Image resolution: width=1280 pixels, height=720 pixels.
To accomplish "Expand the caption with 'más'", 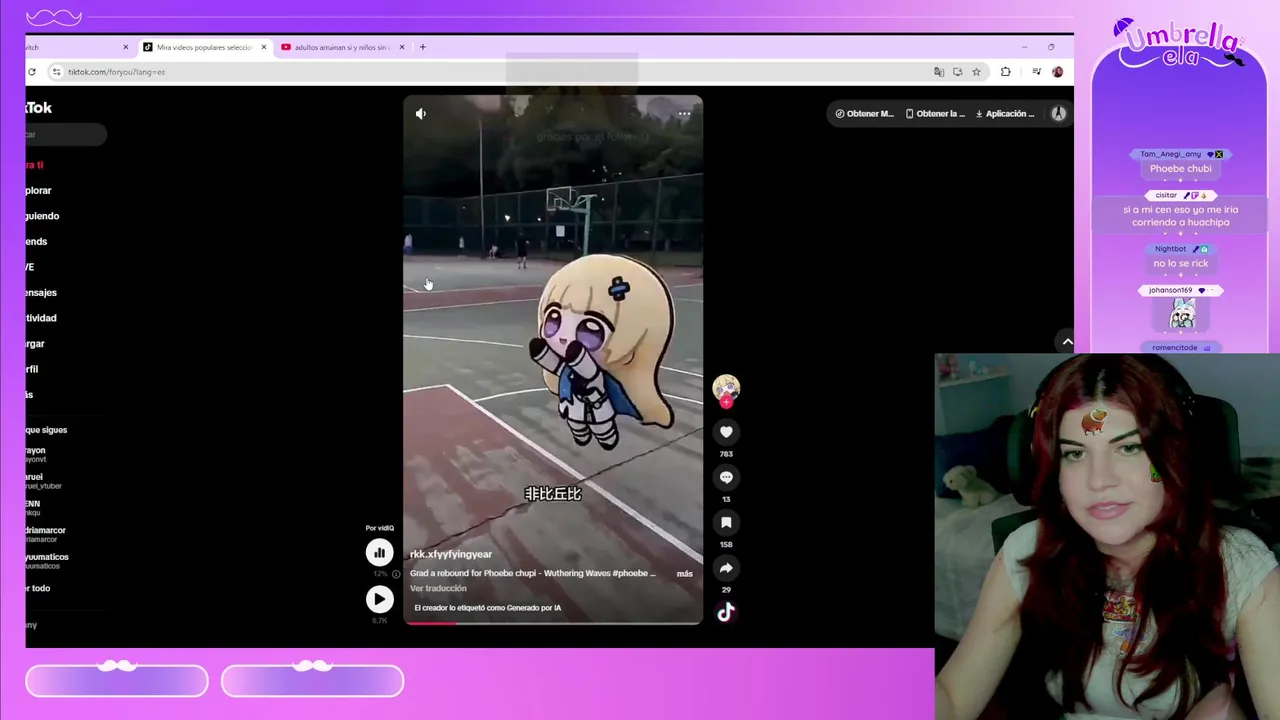I will pyautogui.click(x=684, y=574).
